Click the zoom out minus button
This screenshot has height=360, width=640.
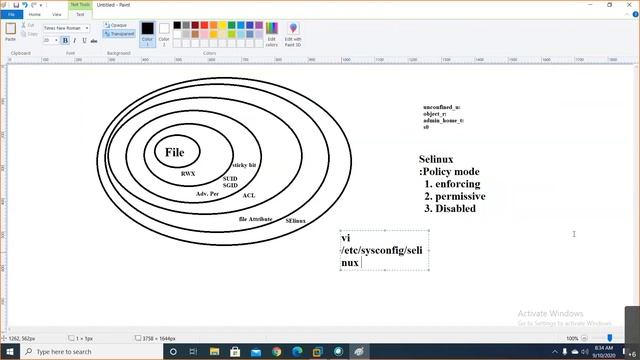[x=584, y=338]
